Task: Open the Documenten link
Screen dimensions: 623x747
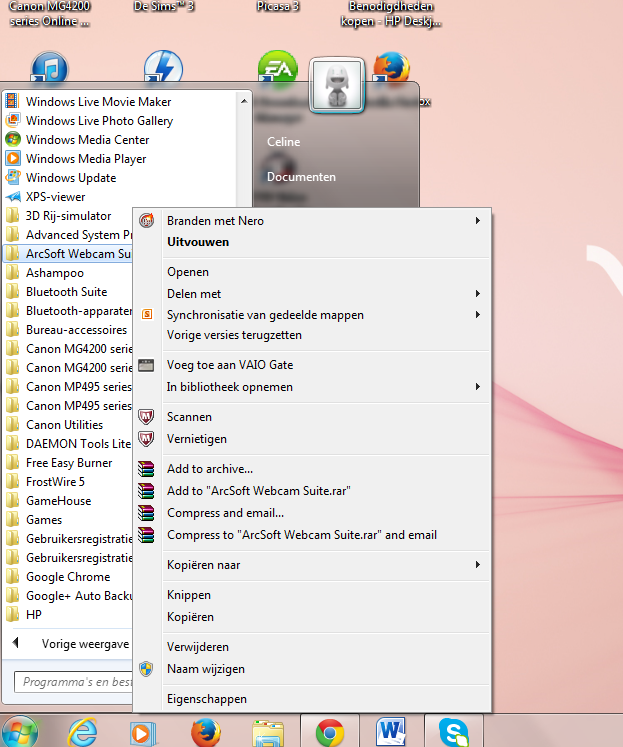Action: point(301,177)
